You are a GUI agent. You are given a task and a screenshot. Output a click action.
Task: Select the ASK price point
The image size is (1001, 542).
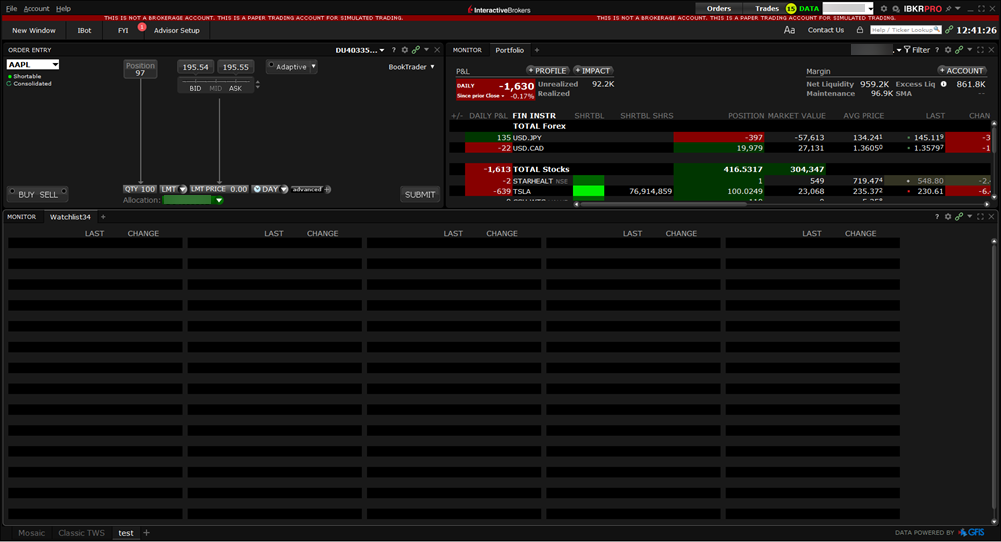[236, 89]
